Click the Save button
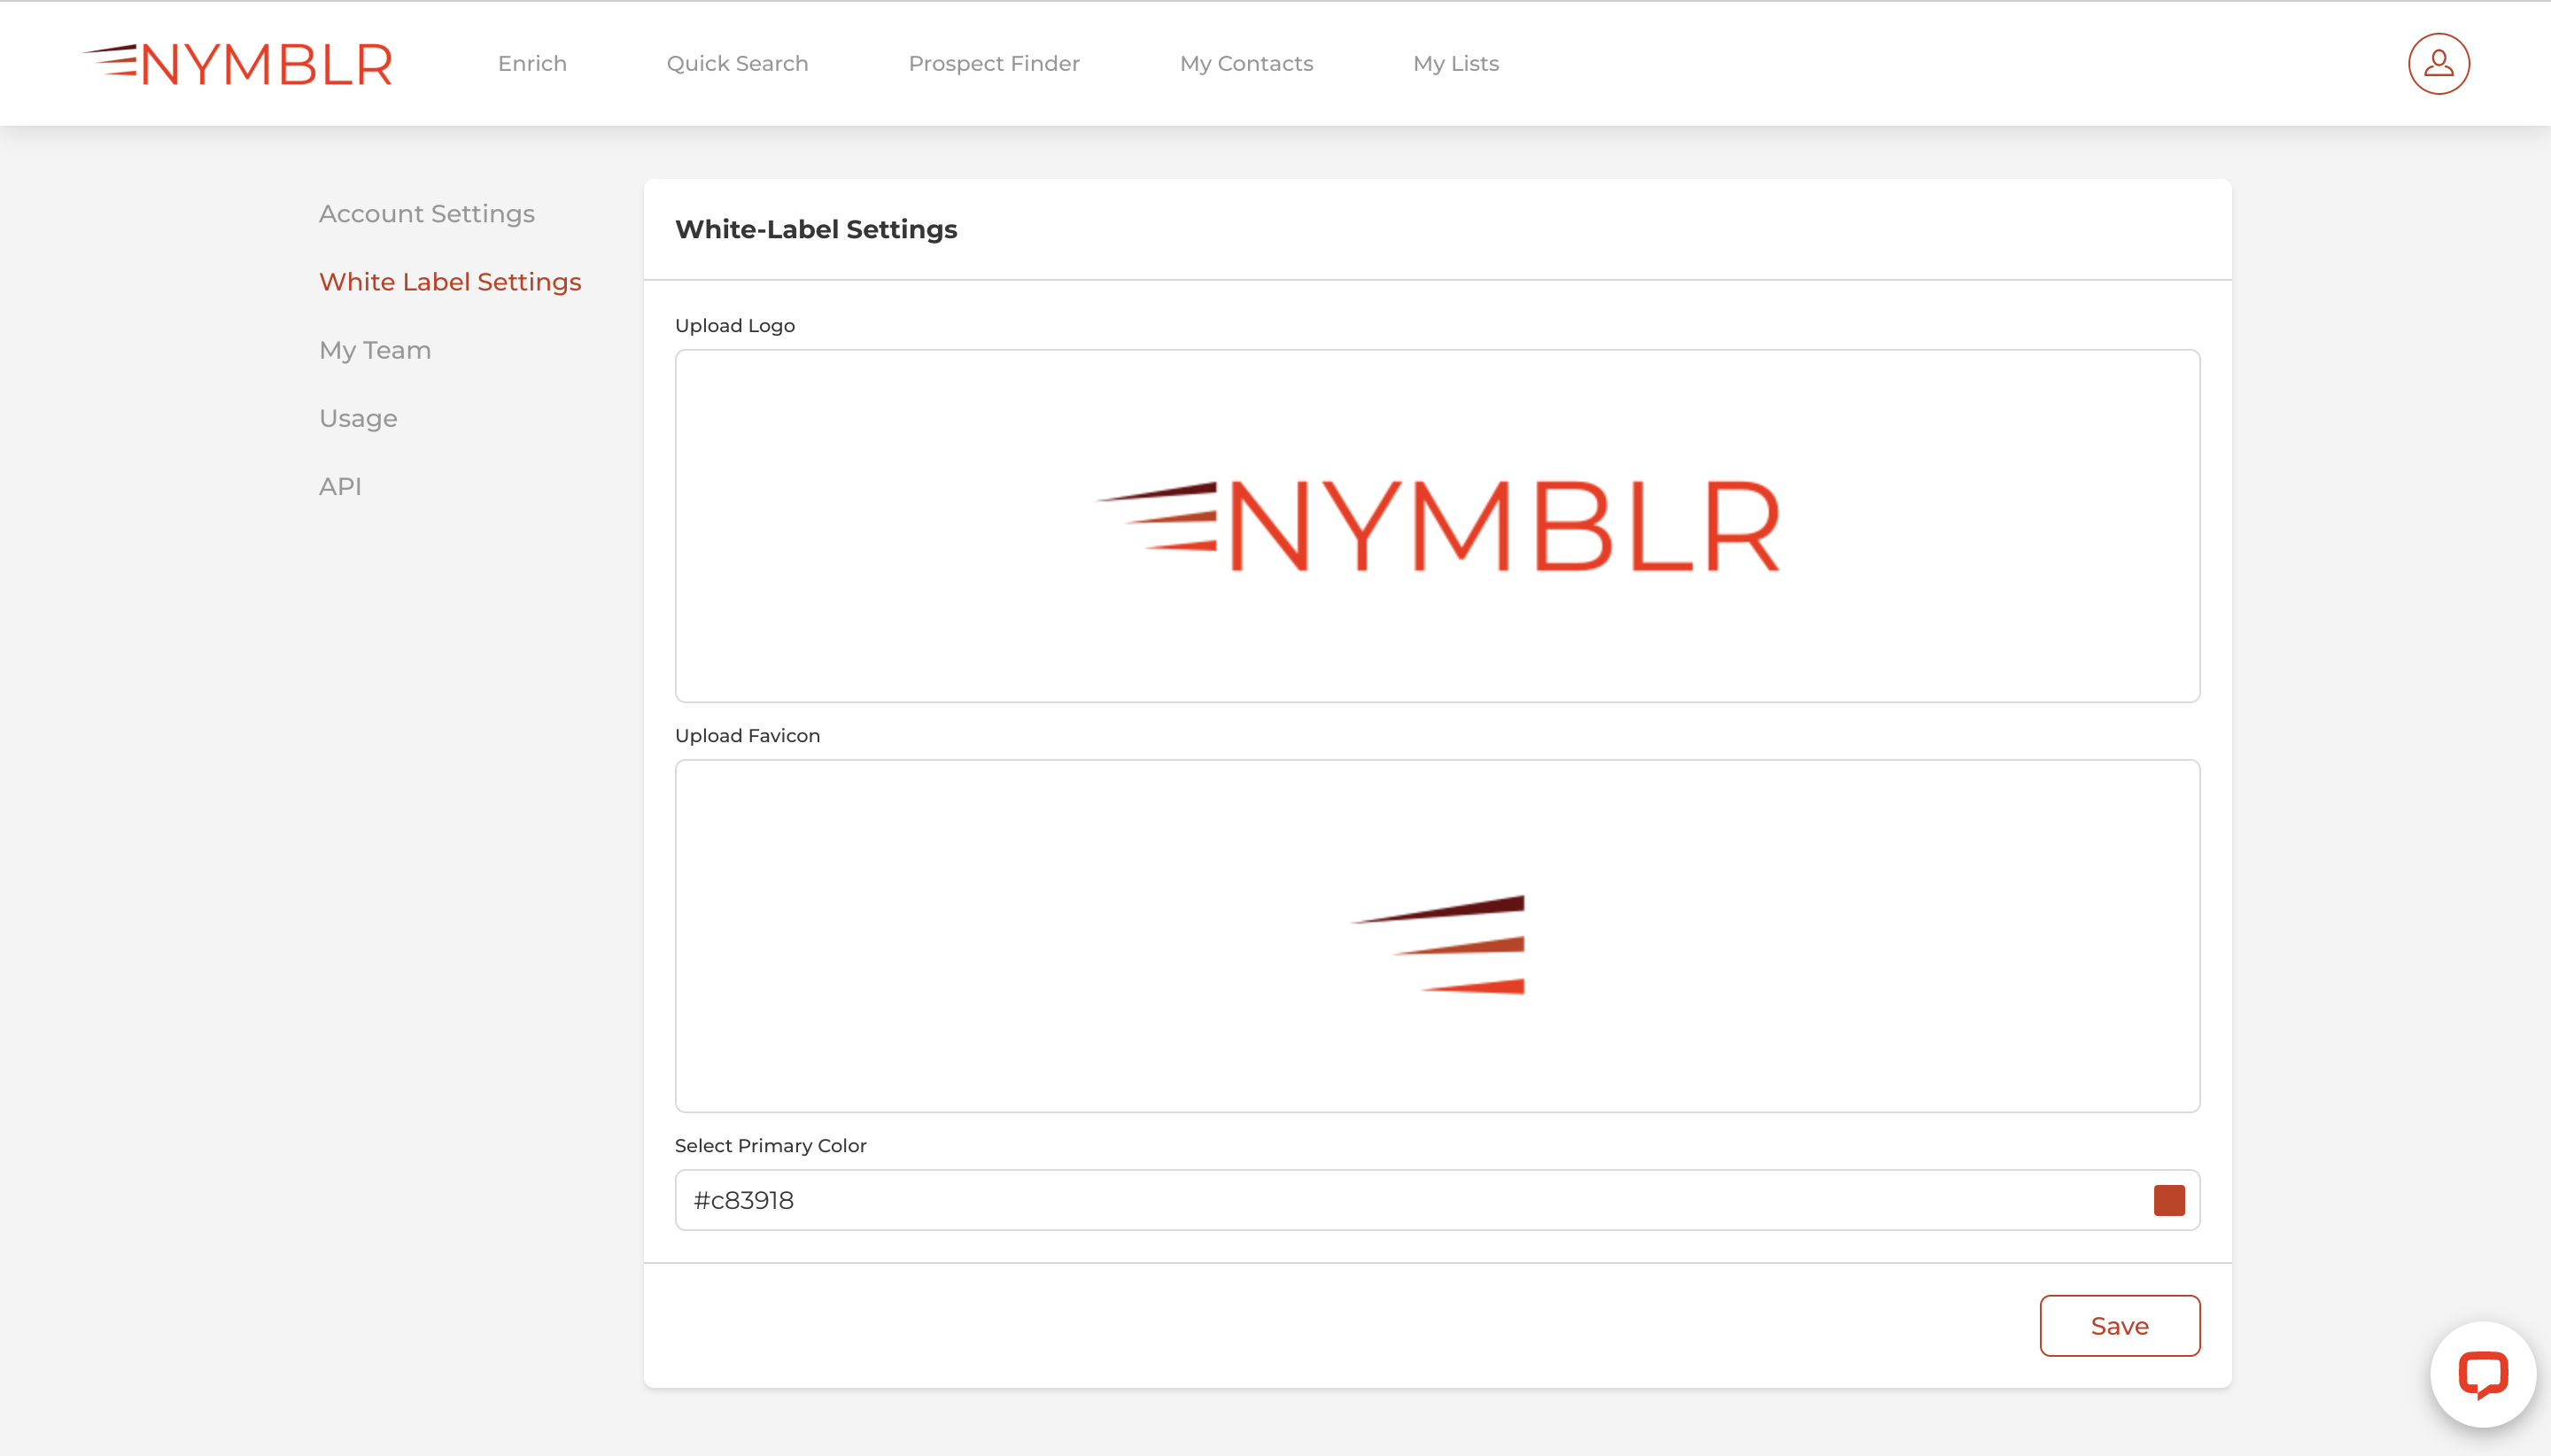The image size is (2551, 1456). click(x=2120, y=1325)
